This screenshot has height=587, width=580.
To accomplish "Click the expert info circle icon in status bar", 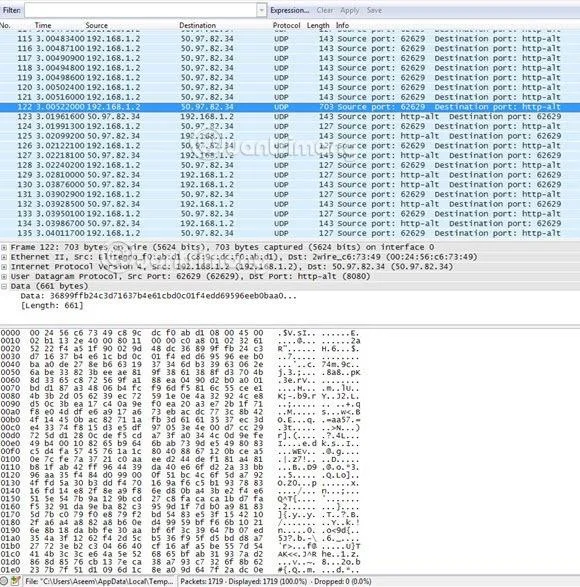I will coord(4,581).
